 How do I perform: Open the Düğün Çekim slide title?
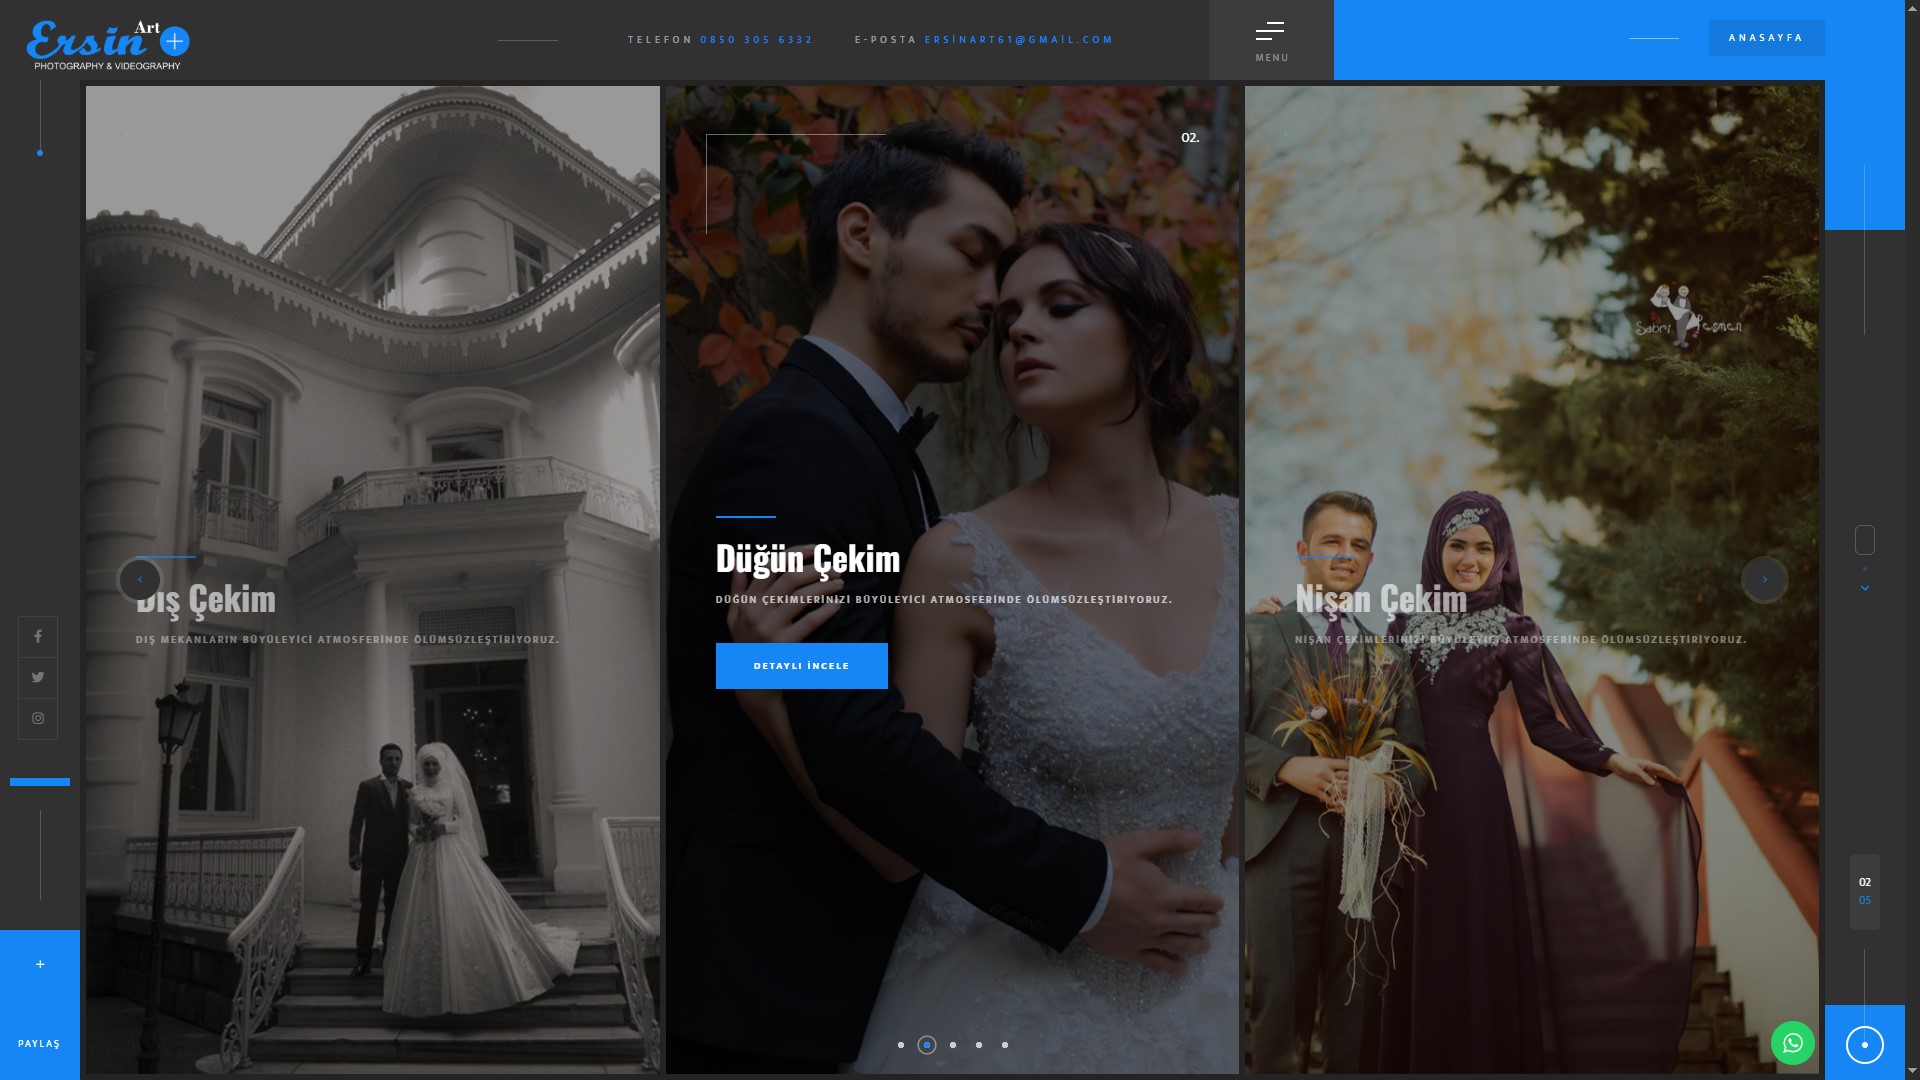tap(808, 559)
